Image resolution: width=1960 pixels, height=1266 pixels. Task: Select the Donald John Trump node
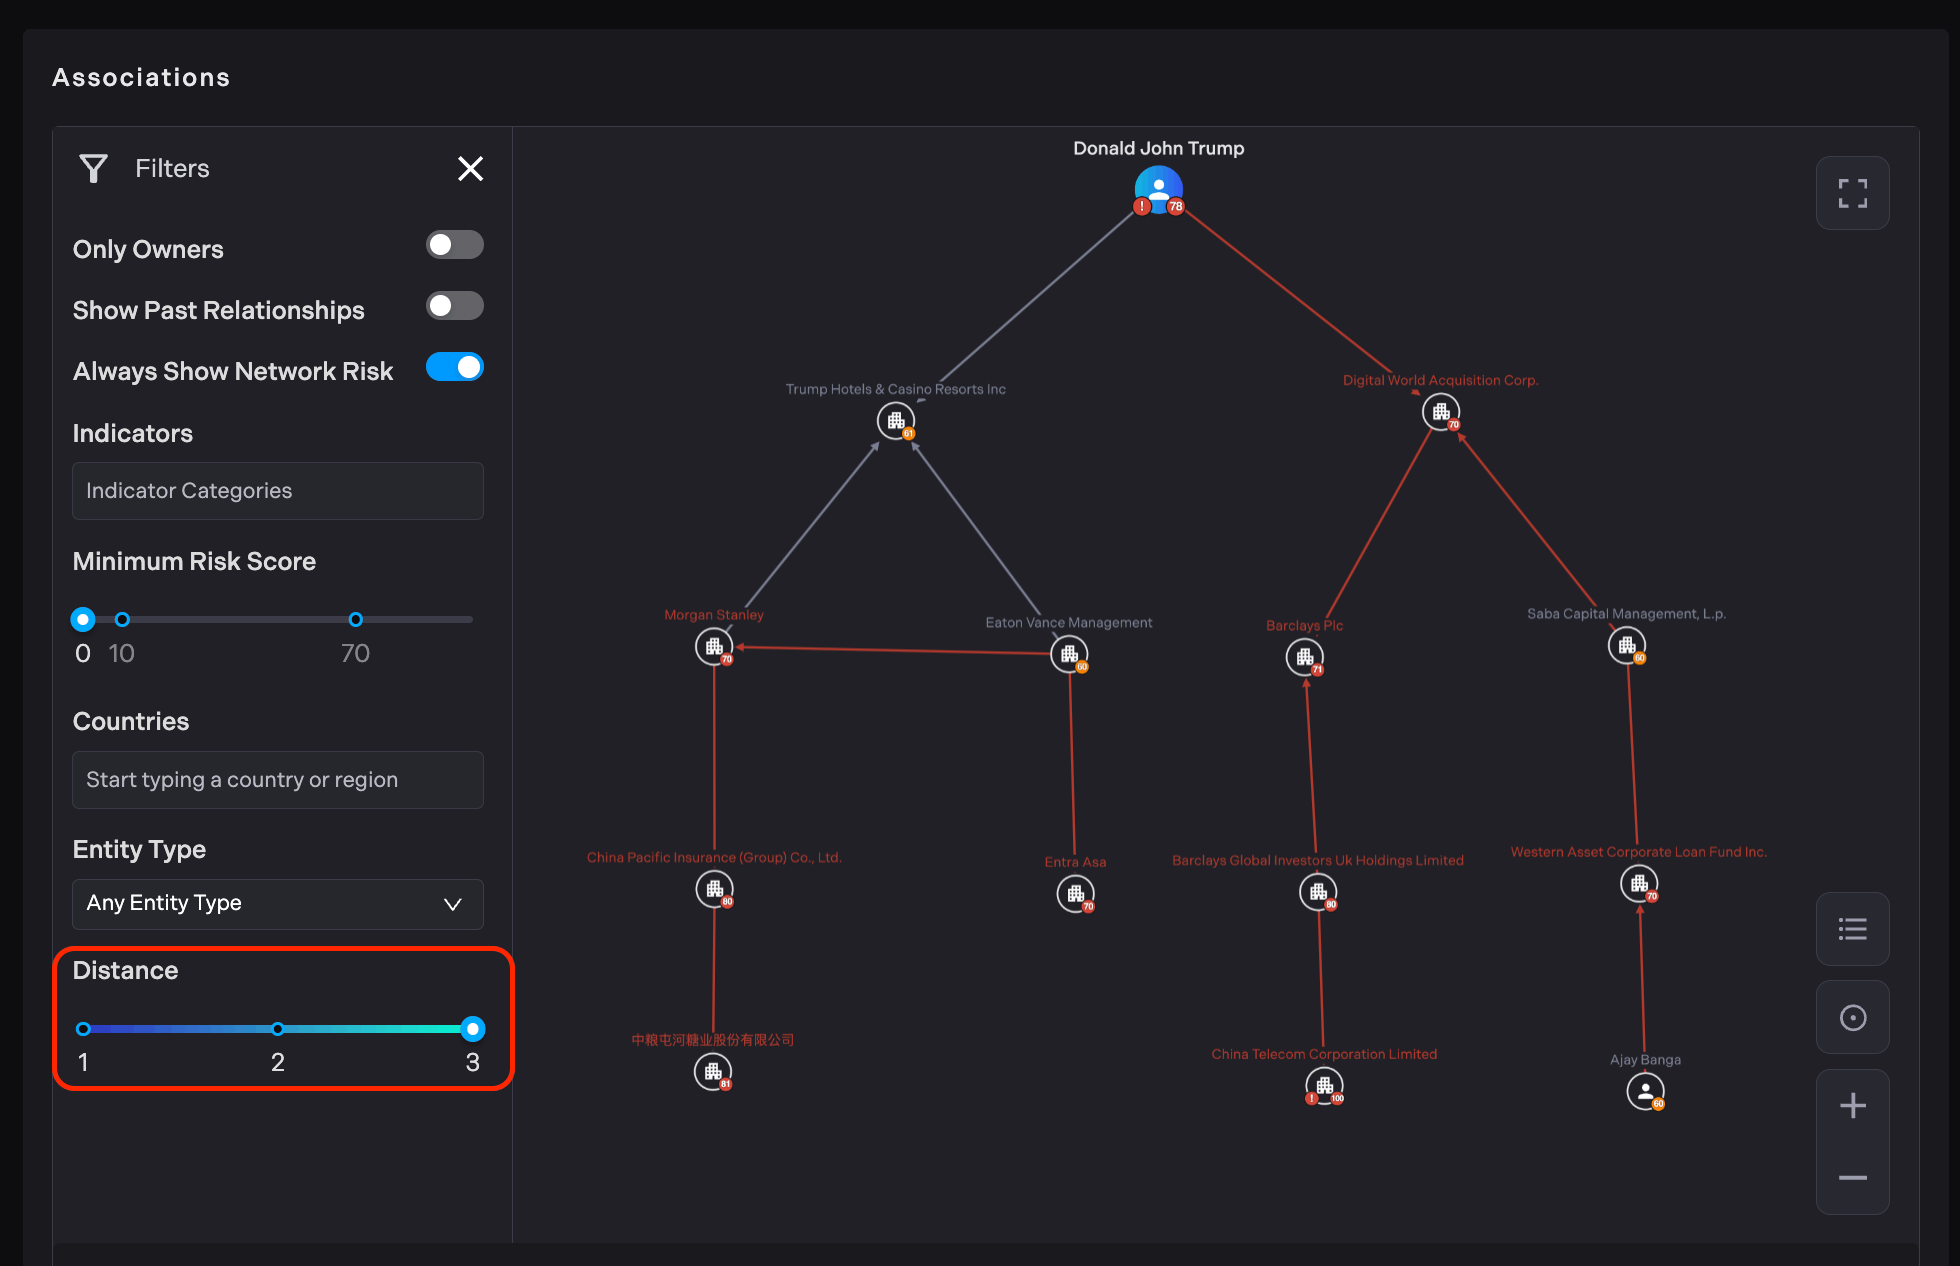1158,189
